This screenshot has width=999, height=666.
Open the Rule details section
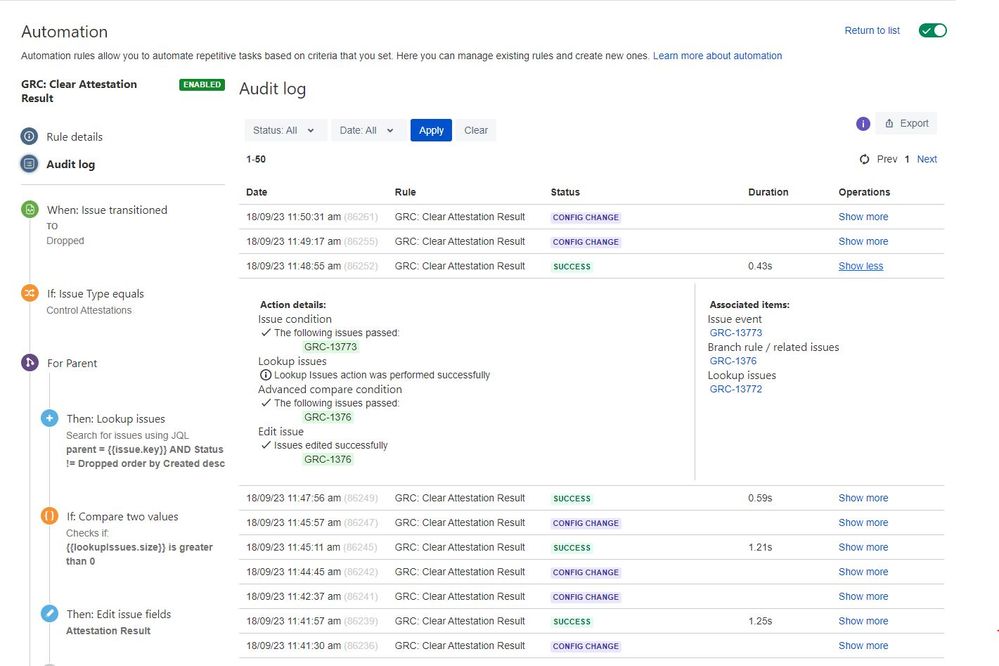coord(74,137)
